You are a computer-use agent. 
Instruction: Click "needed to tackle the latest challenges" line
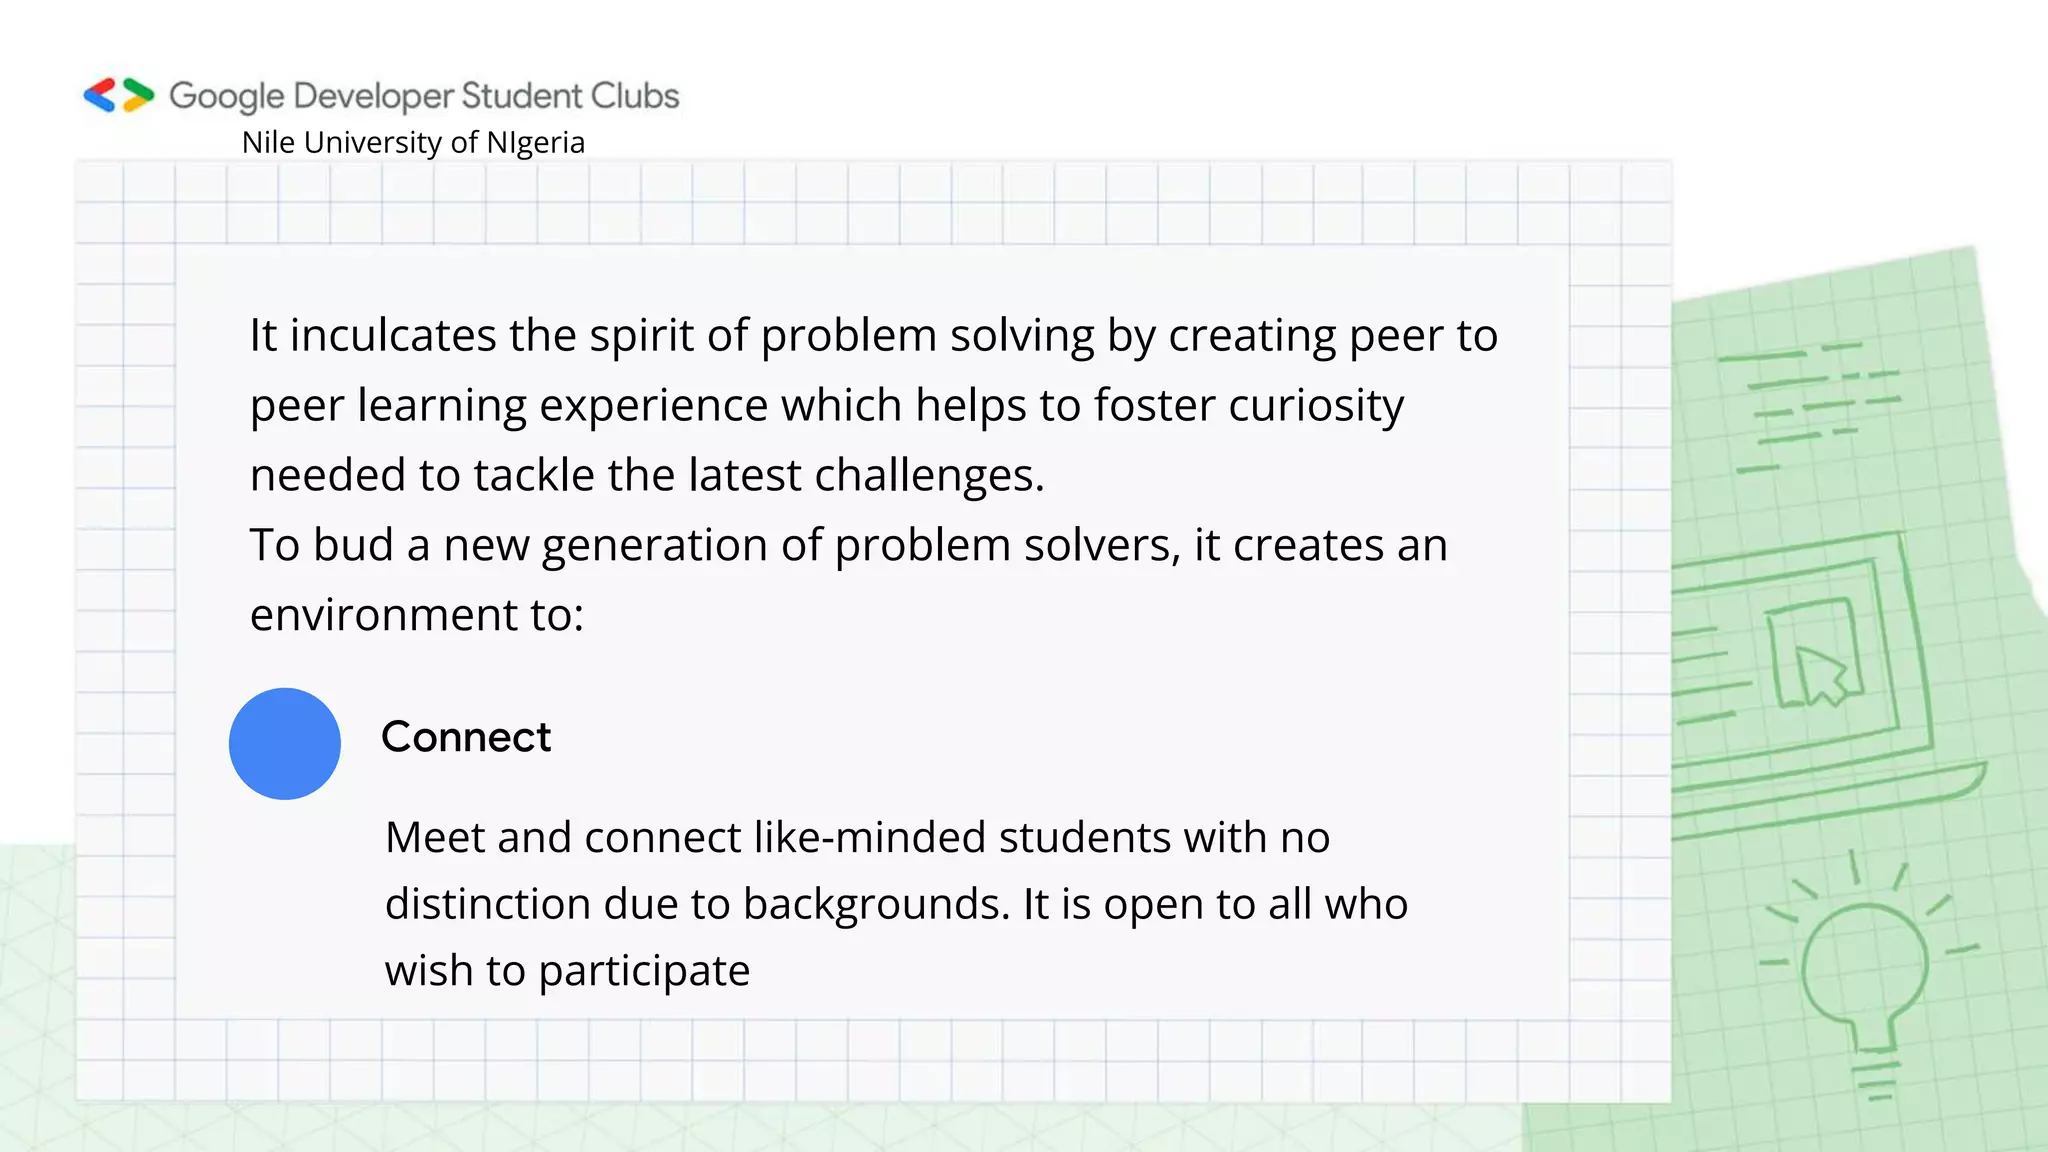[x=646, y=475]
